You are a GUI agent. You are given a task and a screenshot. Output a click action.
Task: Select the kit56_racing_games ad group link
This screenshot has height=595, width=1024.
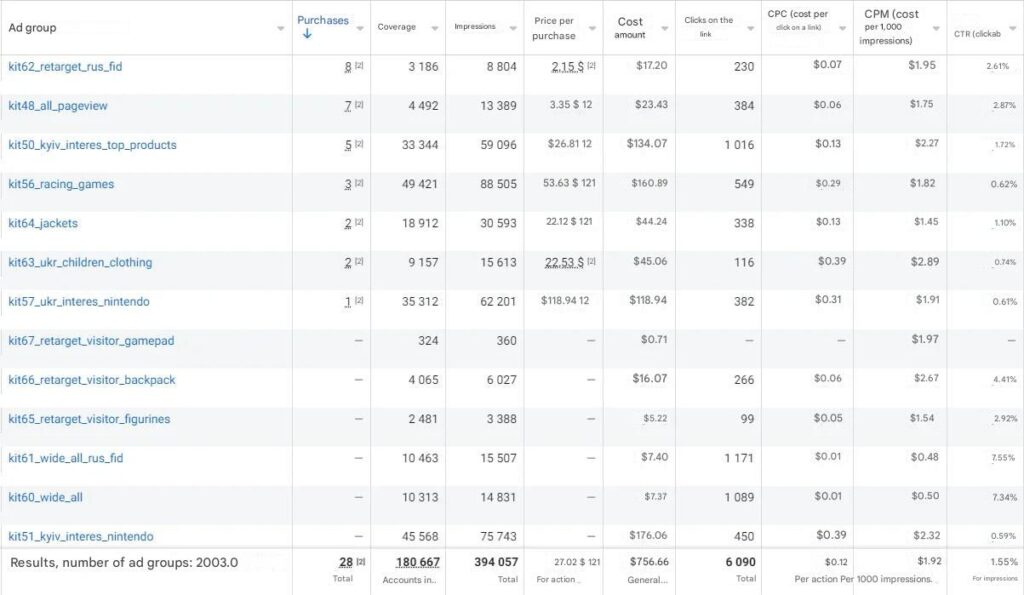pyautogui.click(x=61, y=184)
